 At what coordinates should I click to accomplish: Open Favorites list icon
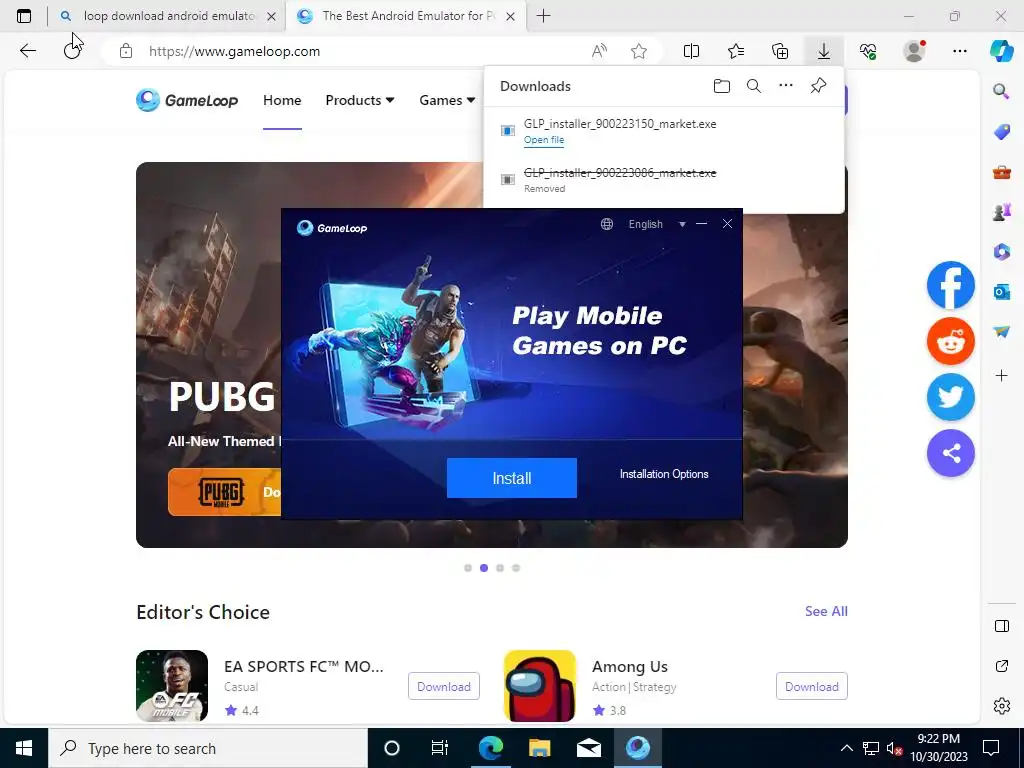click(x=736, y=51)
